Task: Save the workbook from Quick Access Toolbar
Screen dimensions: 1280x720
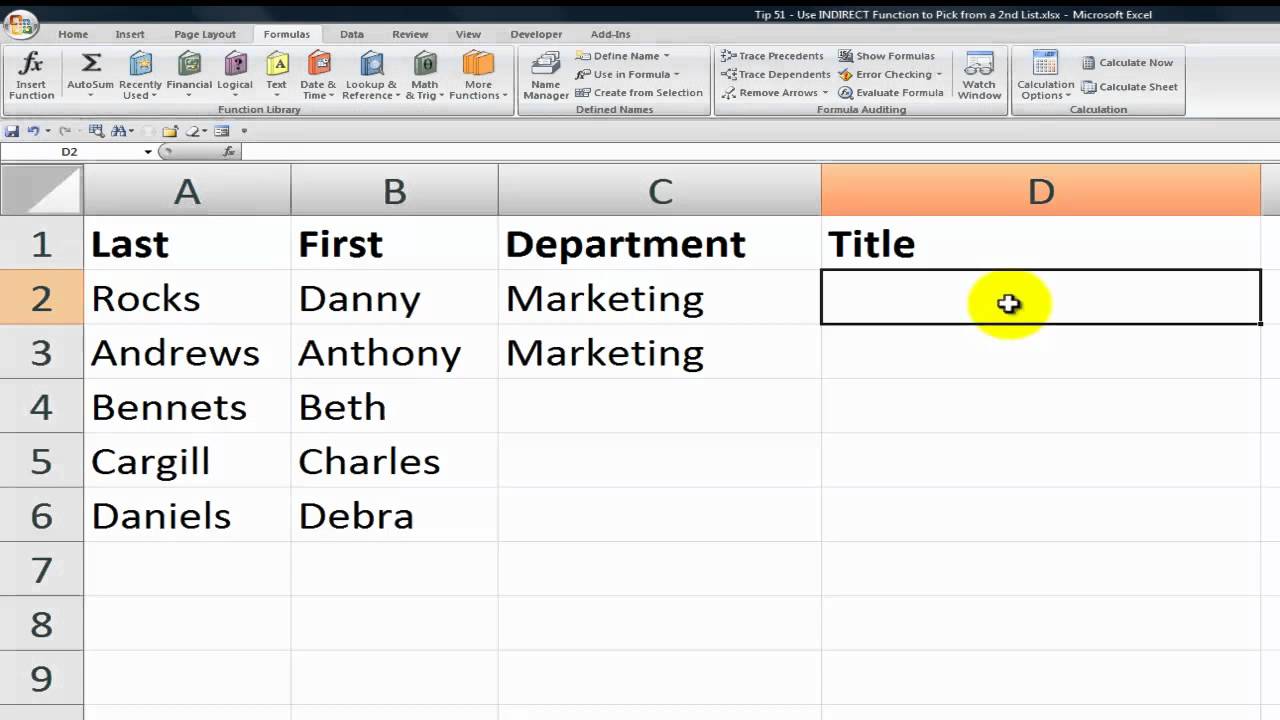Action: point(12,131)
